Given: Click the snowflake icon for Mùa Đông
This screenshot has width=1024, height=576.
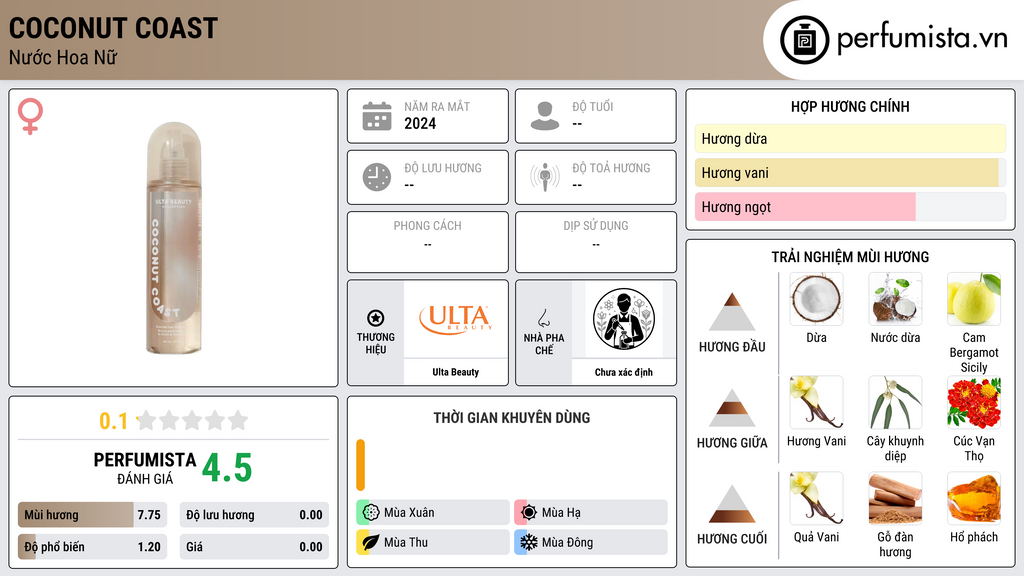Looking at the screenshot, I should pyautogui.click(x=529, y=542).
